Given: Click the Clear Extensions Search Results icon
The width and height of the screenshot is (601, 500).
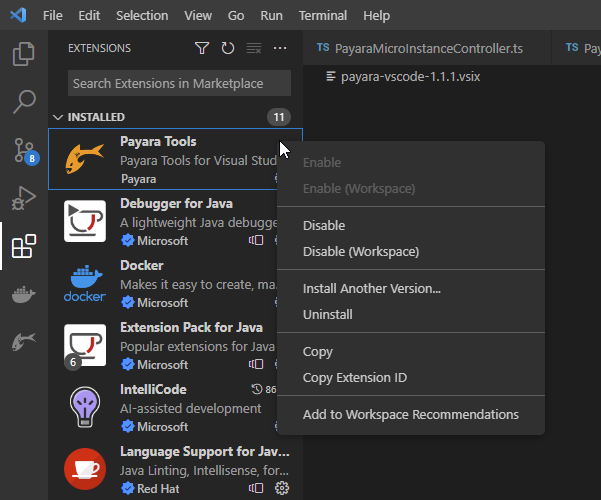Looking at the screenshot, I should pos(254,48).
